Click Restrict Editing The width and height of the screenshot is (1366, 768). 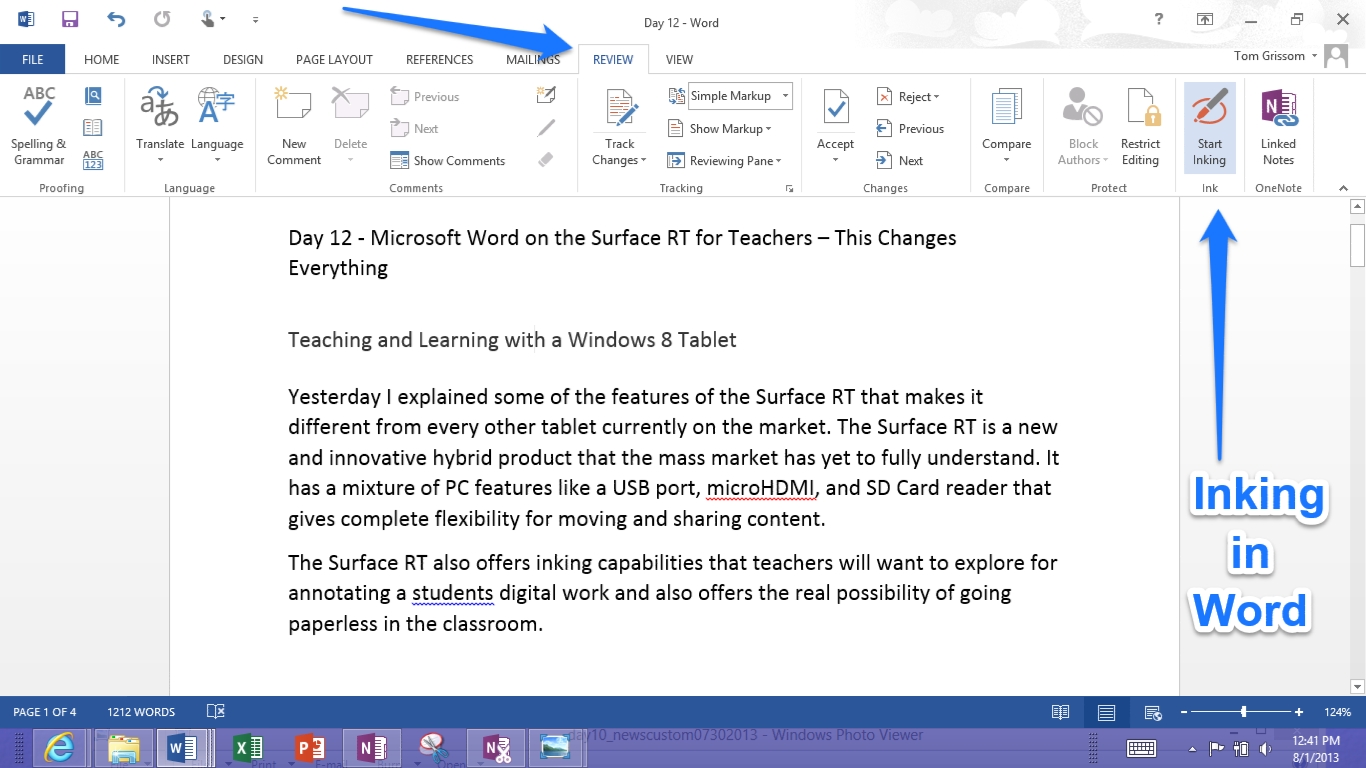click(1140, 127)
